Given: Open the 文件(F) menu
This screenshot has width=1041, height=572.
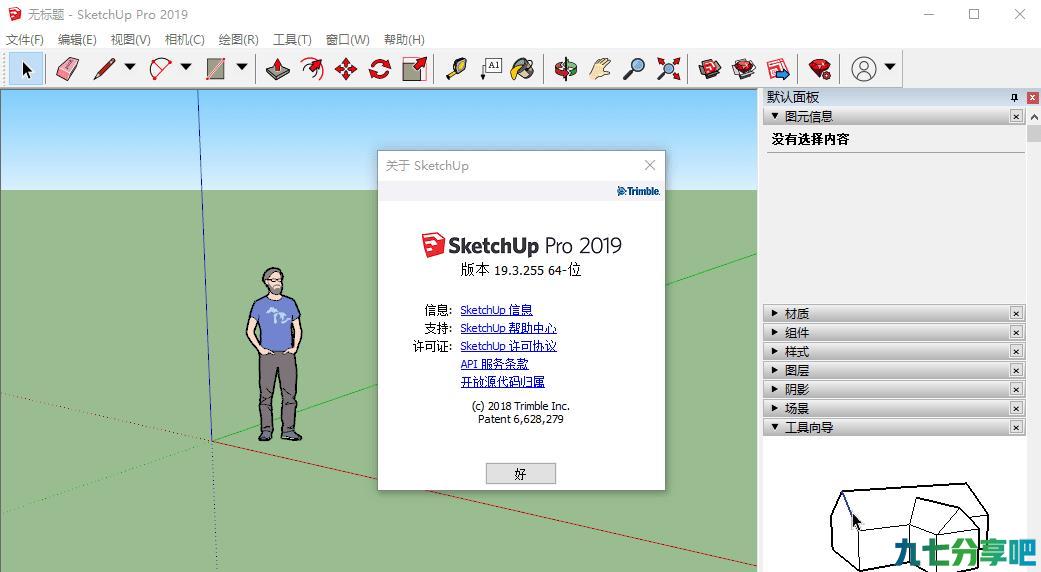Looking at the screenshot, I should click(25, 40).
